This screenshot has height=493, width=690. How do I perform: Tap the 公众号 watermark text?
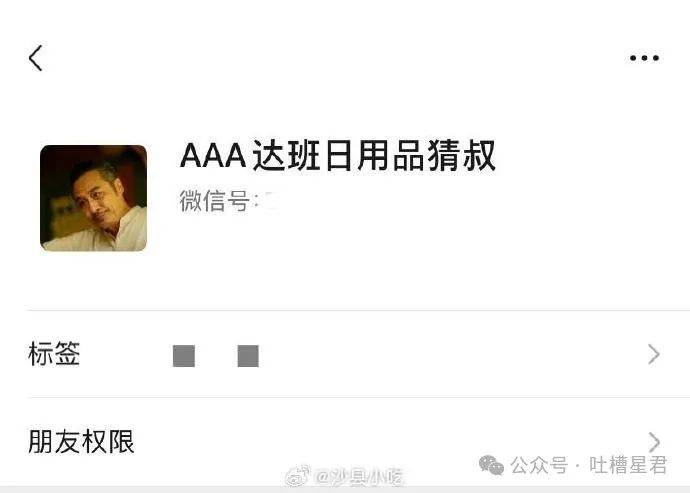(539, 465)
